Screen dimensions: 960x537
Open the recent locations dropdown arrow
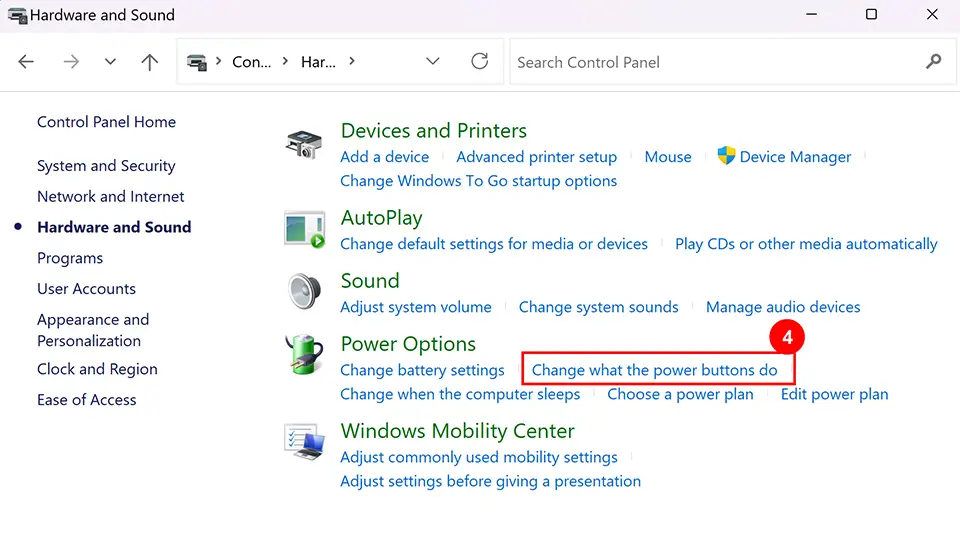(110, 61)
